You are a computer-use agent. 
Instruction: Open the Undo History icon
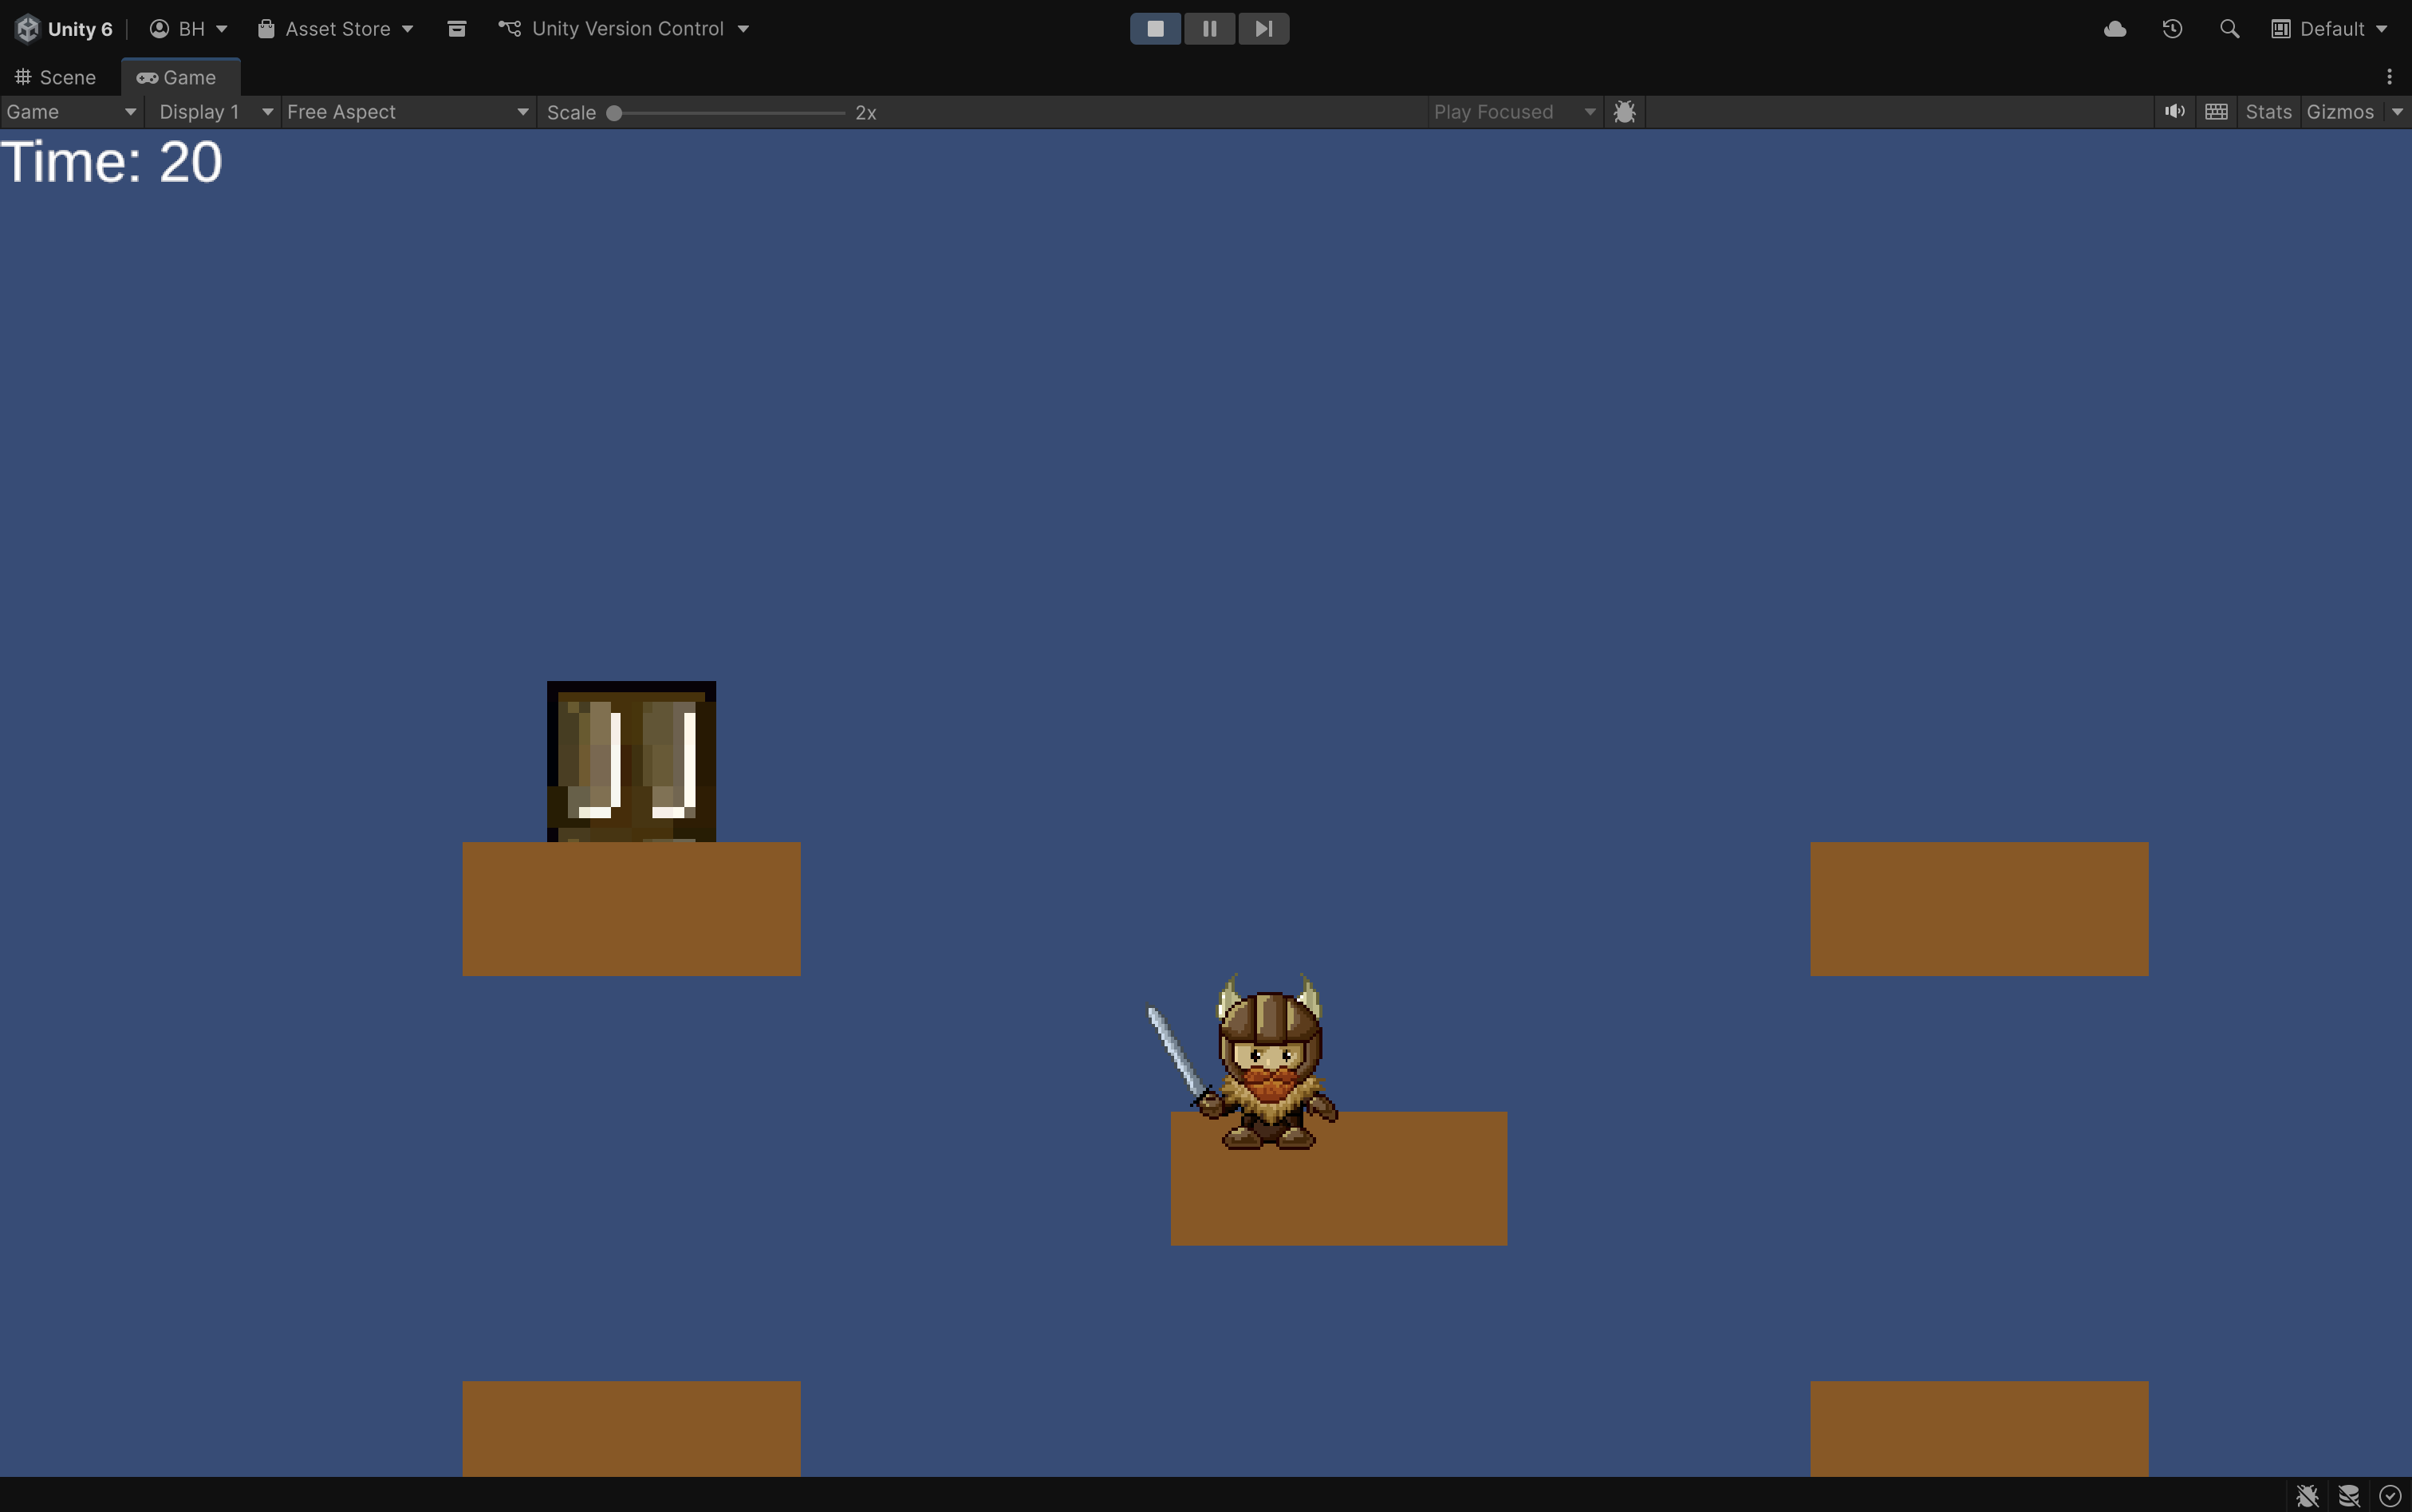2172,29
